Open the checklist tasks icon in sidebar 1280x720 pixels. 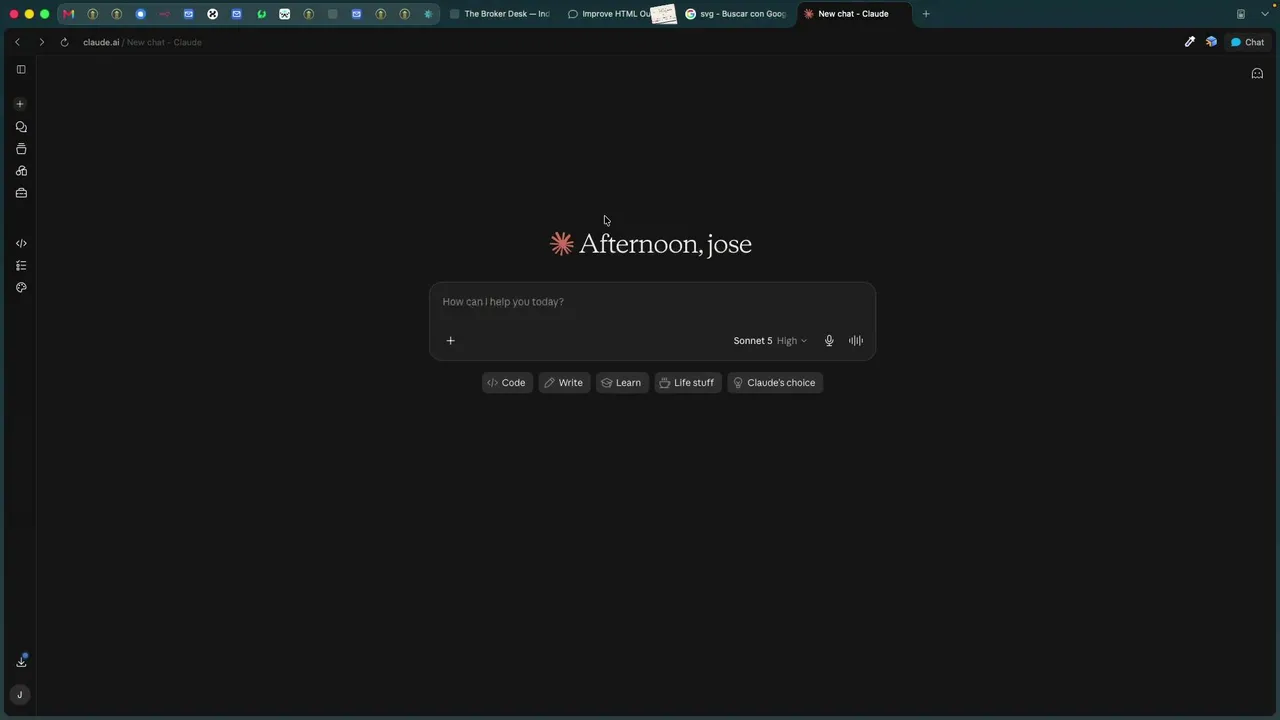click(21, 266)
